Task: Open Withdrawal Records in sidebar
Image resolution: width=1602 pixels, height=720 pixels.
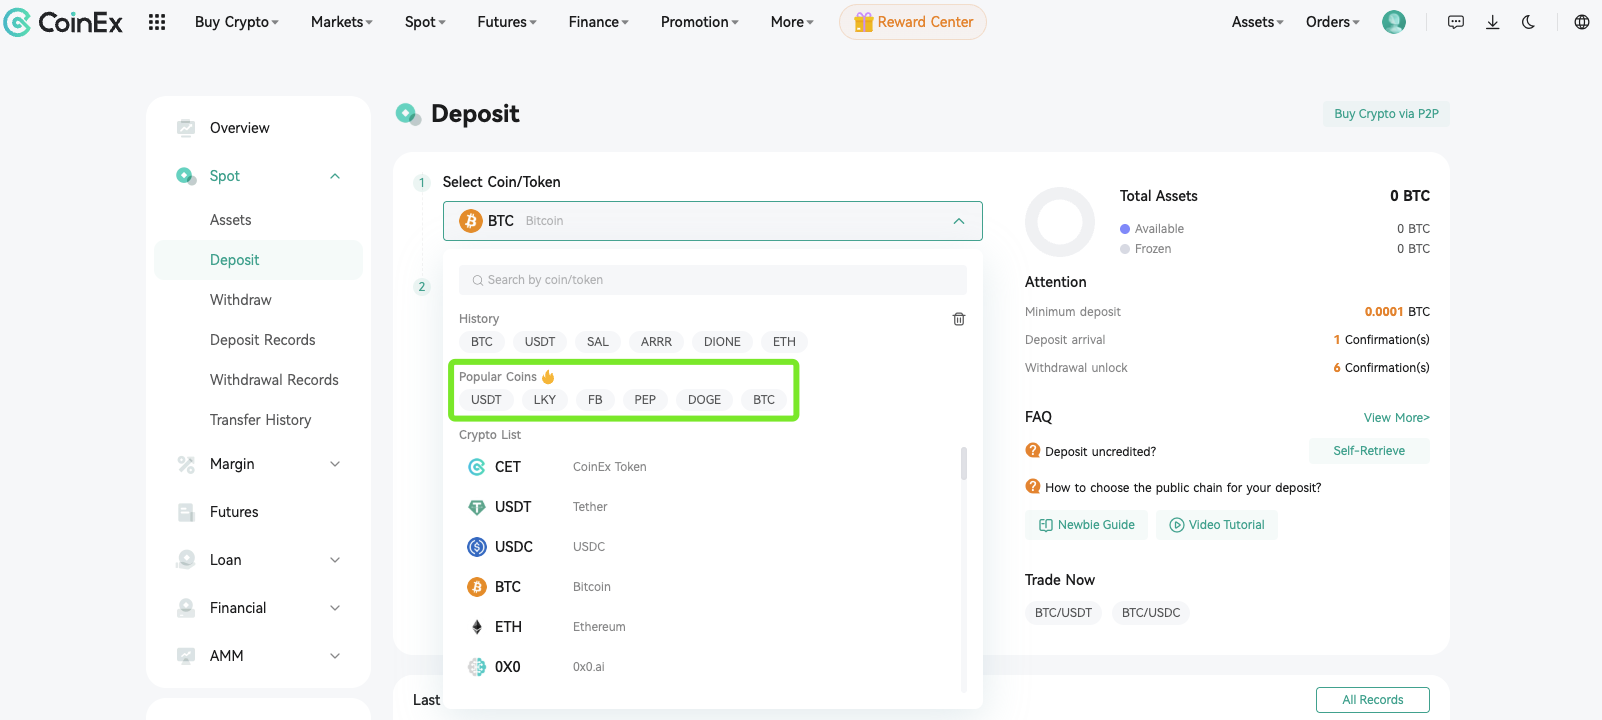Action: 274,380
